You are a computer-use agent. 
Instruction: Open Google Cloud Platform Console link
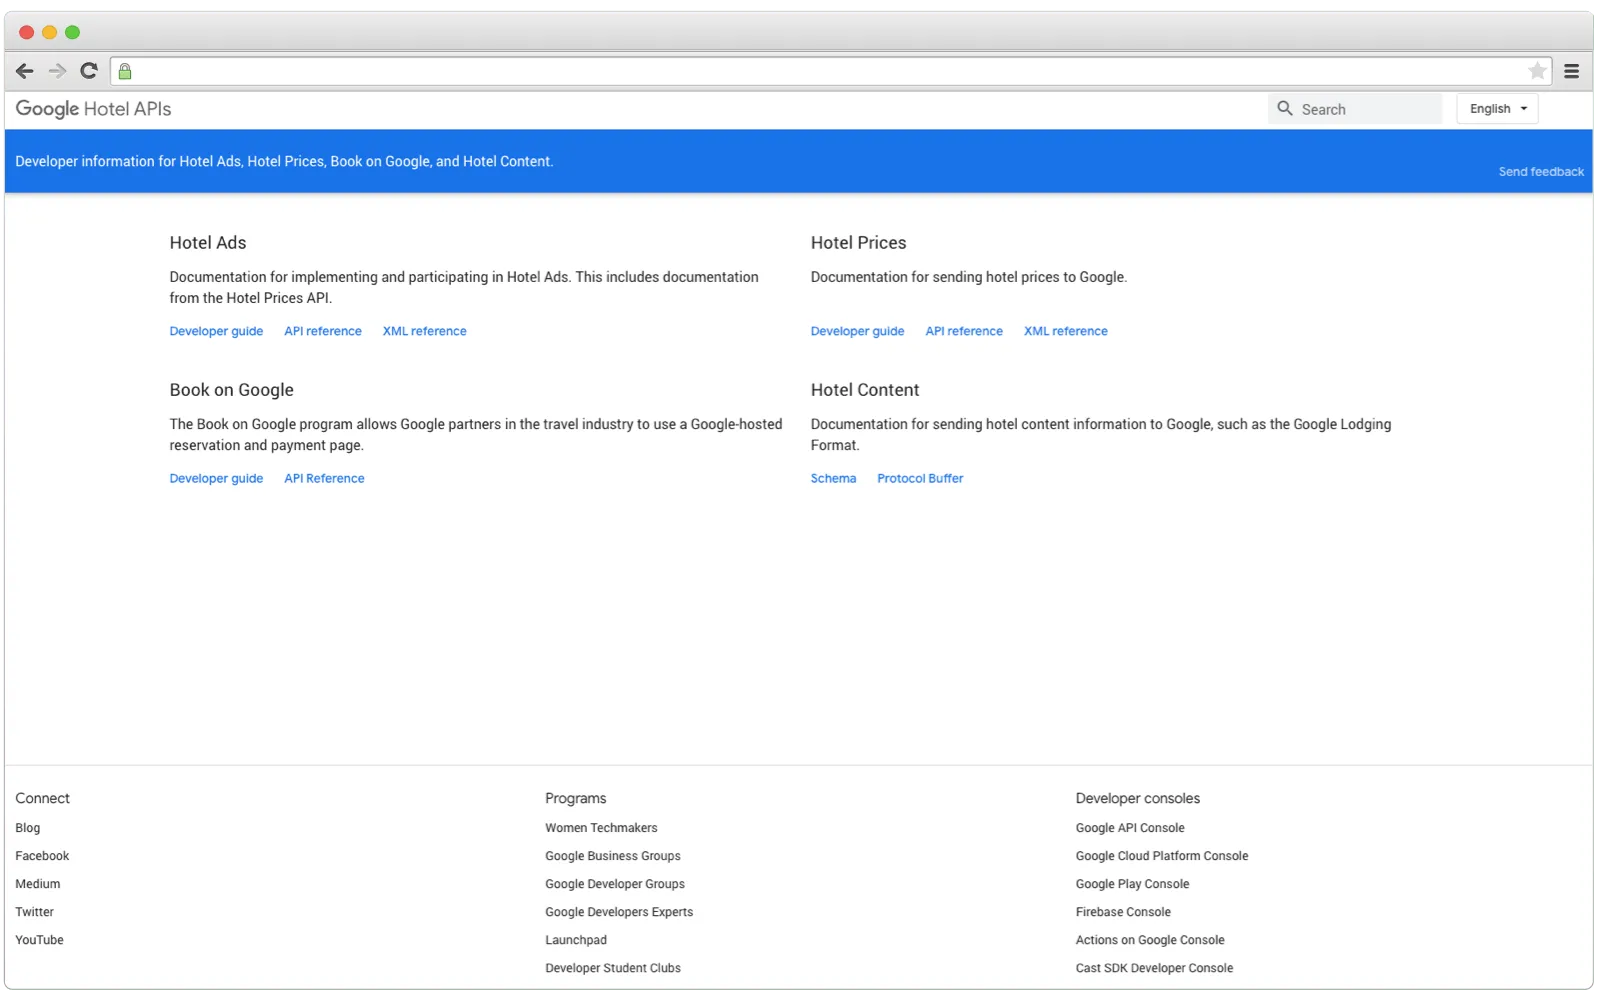tap(1162, 856)
